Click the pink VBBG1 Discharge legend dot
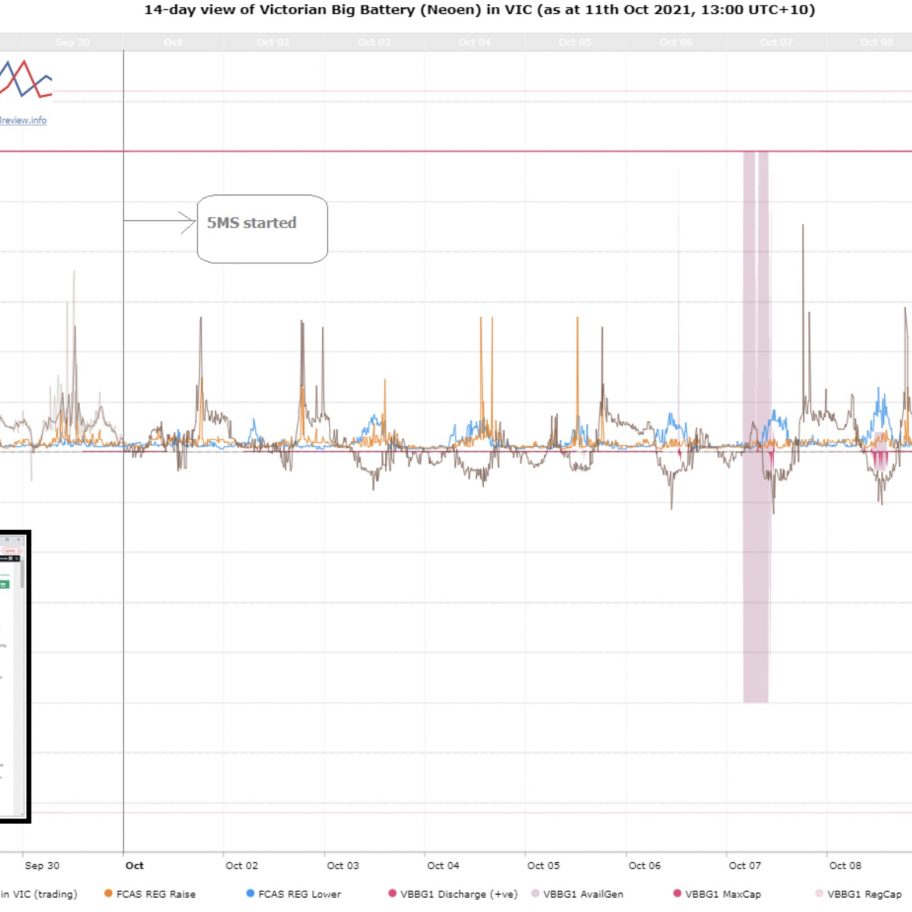This screenshot has height=912, width=912. (x=392, y=893)
